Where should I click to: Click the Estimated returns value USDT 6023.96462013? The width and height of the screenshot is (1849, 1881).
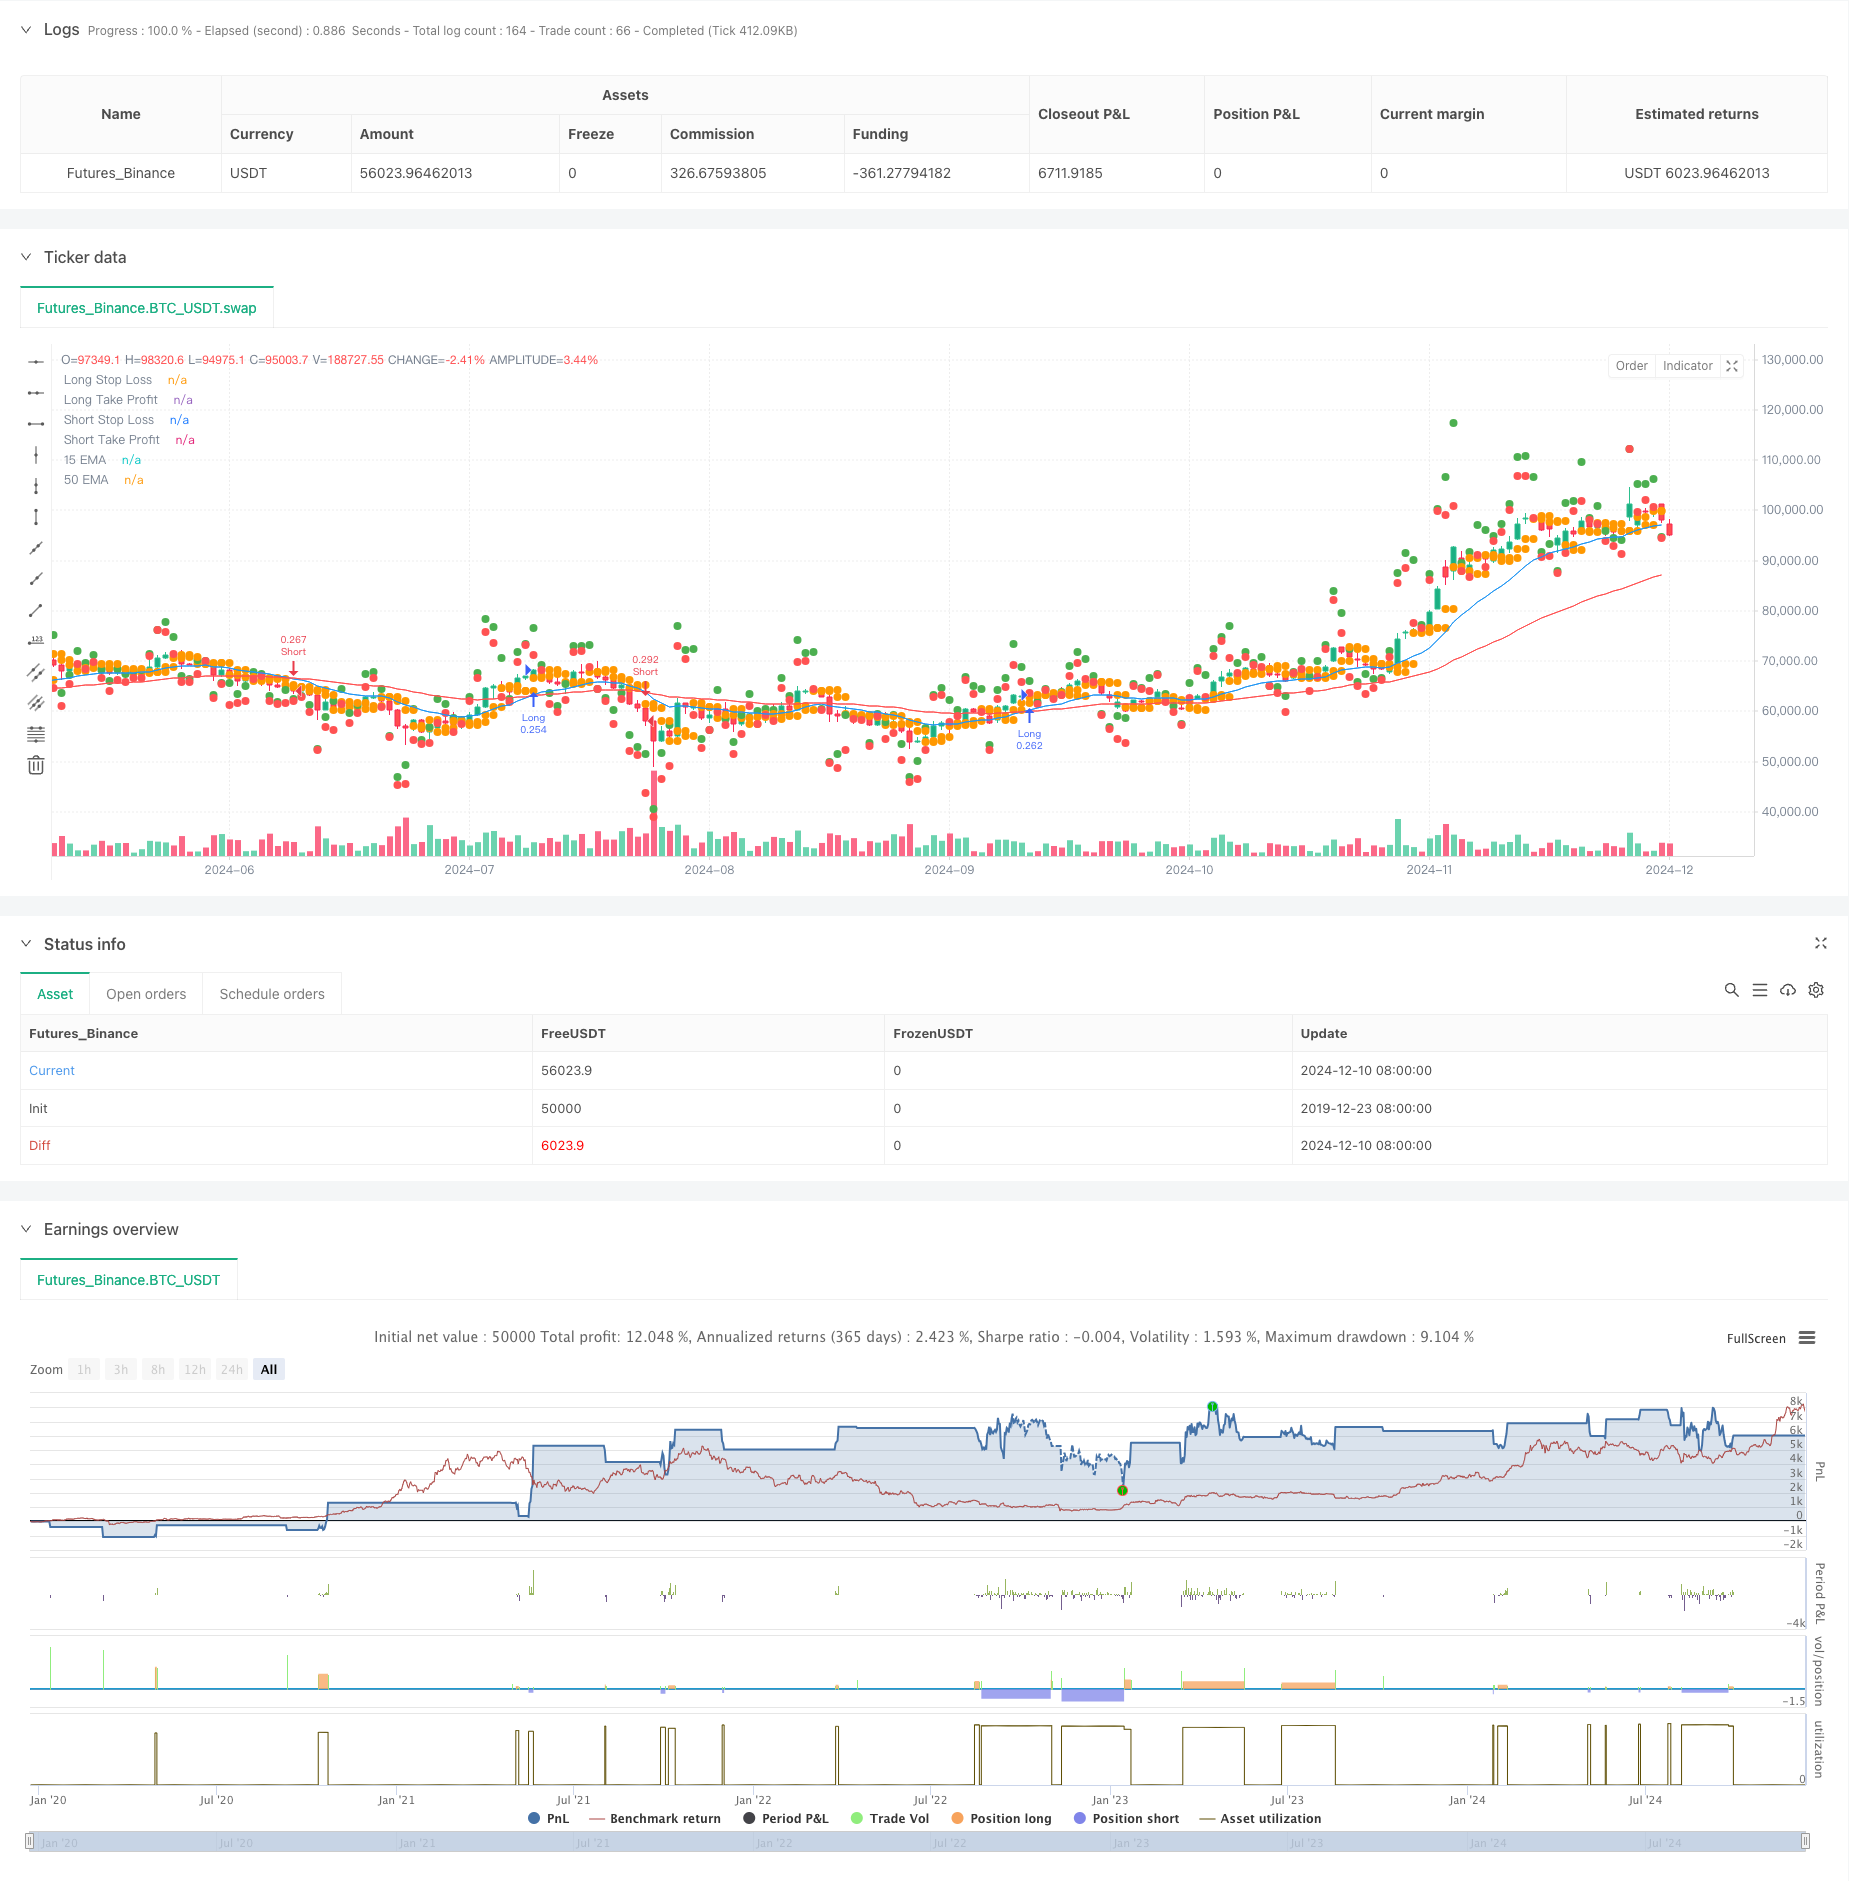pyautogui.click(x=1696, y=173)
